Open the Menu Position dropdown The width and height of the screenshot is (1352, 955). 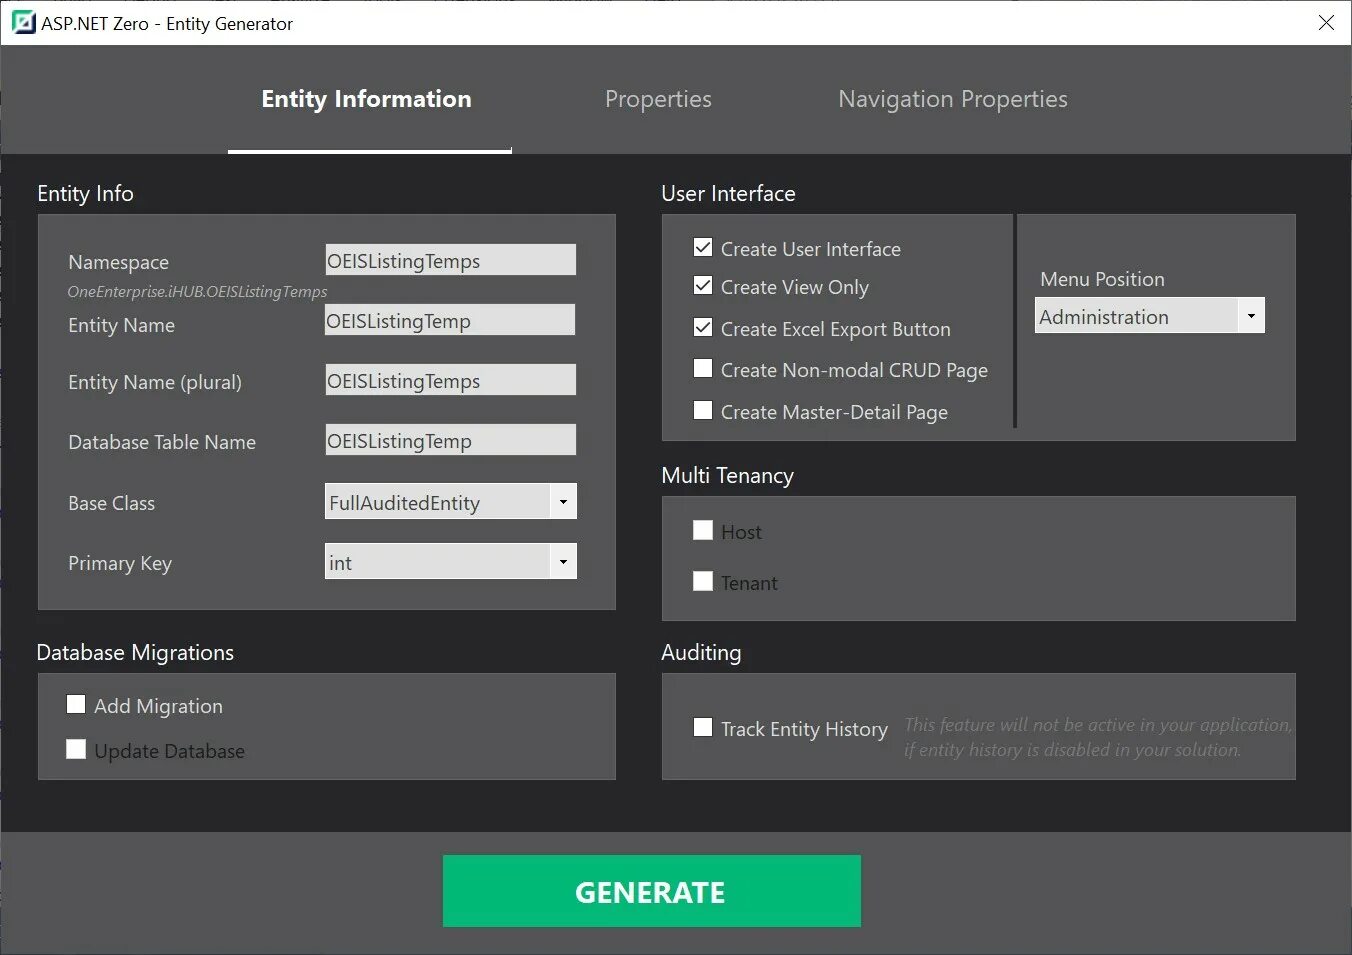pyautogui.click(x=1250, y=315)
